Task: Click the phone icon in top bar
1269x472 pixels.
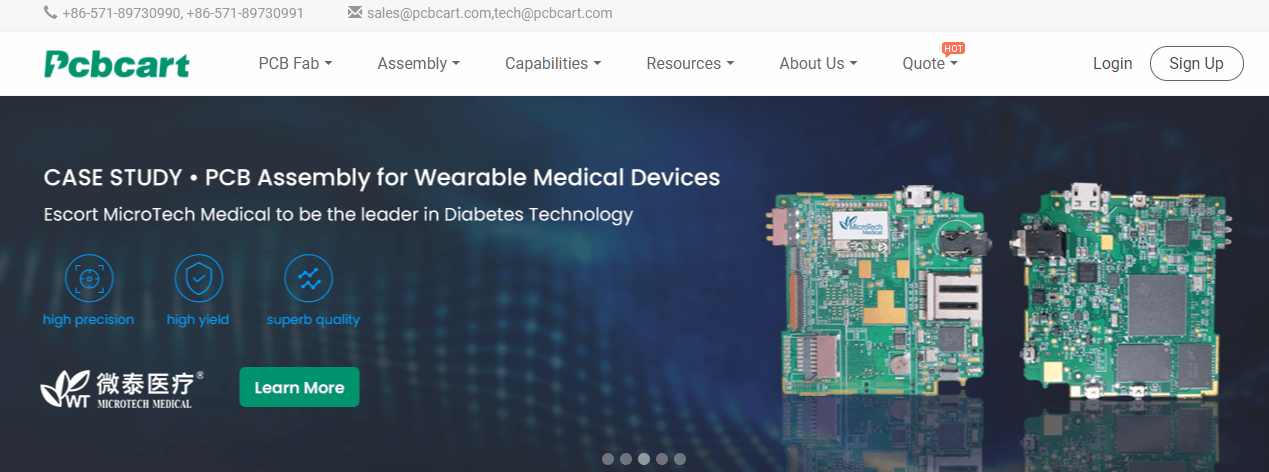Action: [50, 13]
